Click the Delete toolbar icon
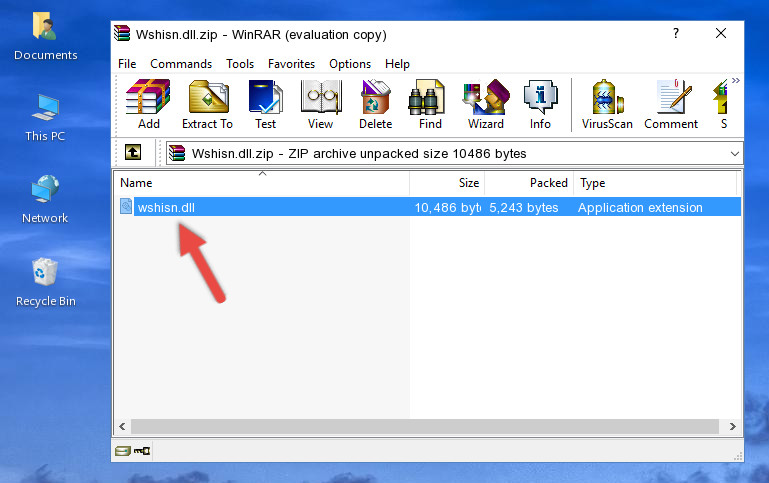The image size is (769, 483). pyautogui.click(x=375, y=104)
